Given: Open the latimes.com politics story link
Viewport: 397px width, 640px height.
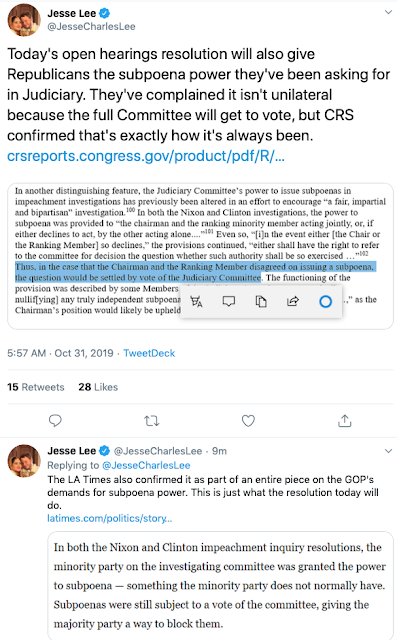Looking at the screenshot, I should 109,518.
